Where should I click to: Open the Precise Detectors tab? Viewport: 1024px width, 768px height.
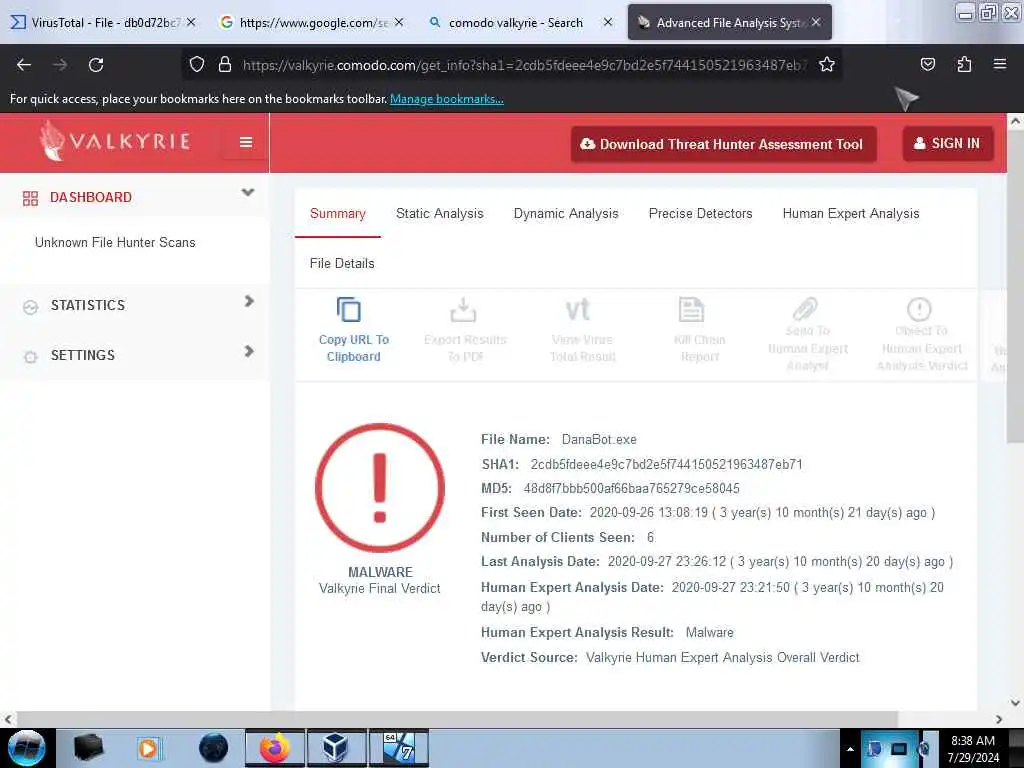[x=700, y=214]
